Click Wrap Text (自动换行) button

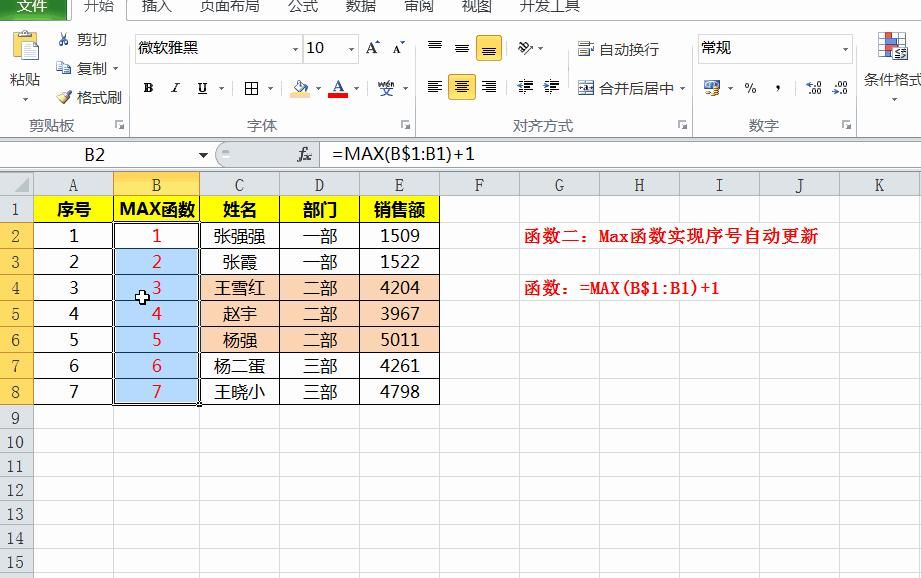618,49
